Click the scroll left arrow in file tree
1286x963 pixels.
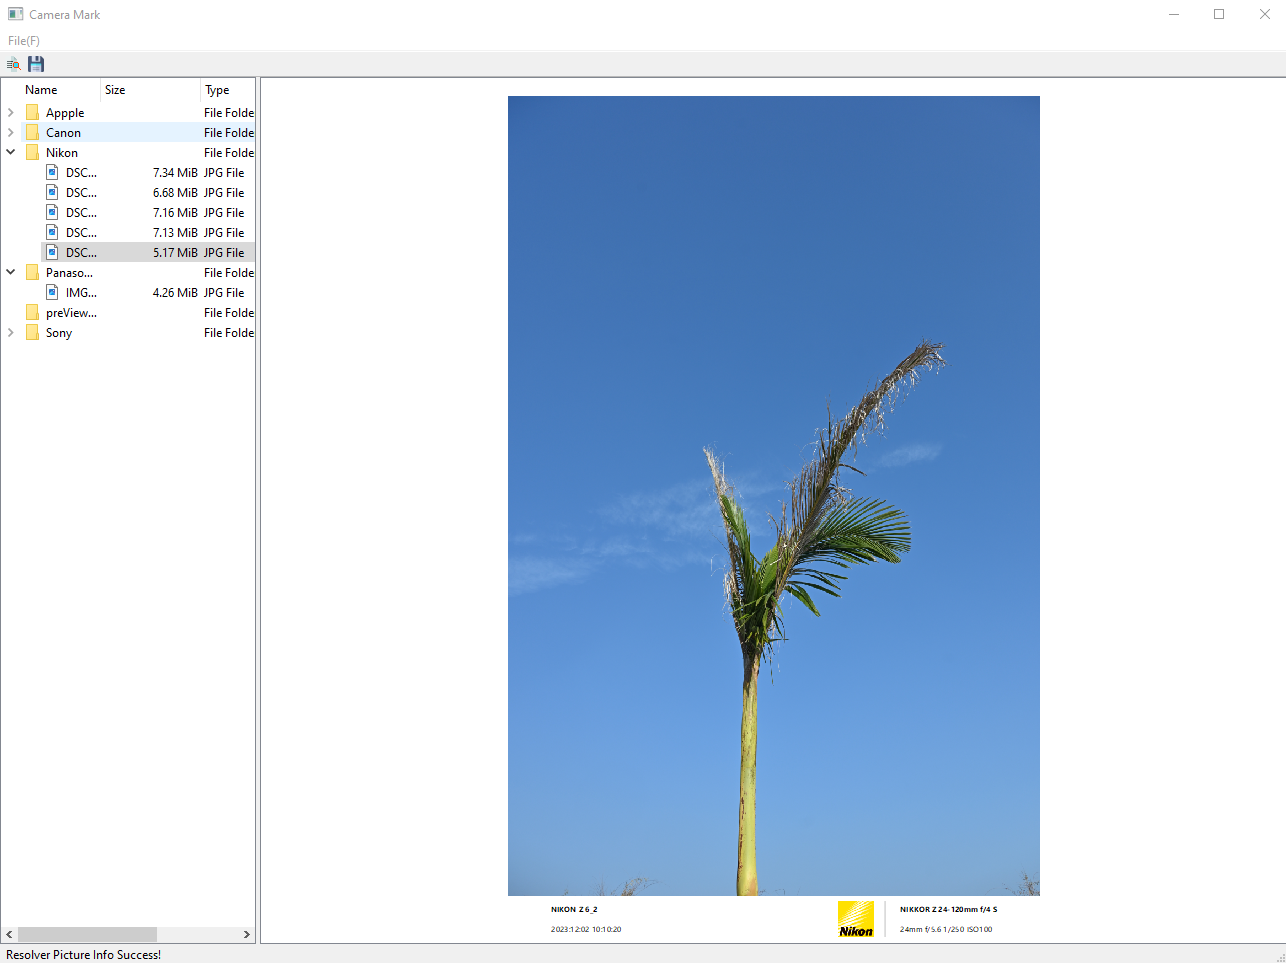coord(9,934)
